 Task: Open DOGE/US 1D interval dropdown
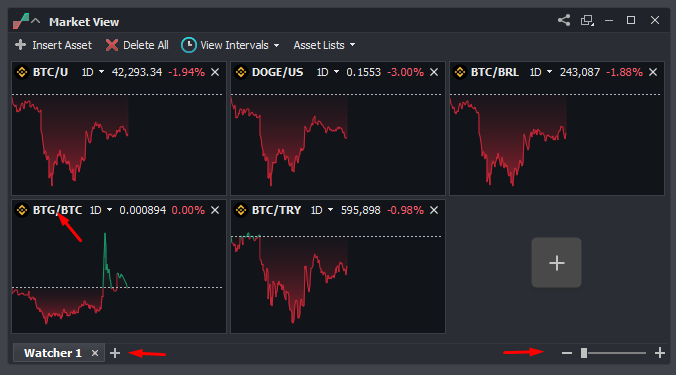point(328,72)
